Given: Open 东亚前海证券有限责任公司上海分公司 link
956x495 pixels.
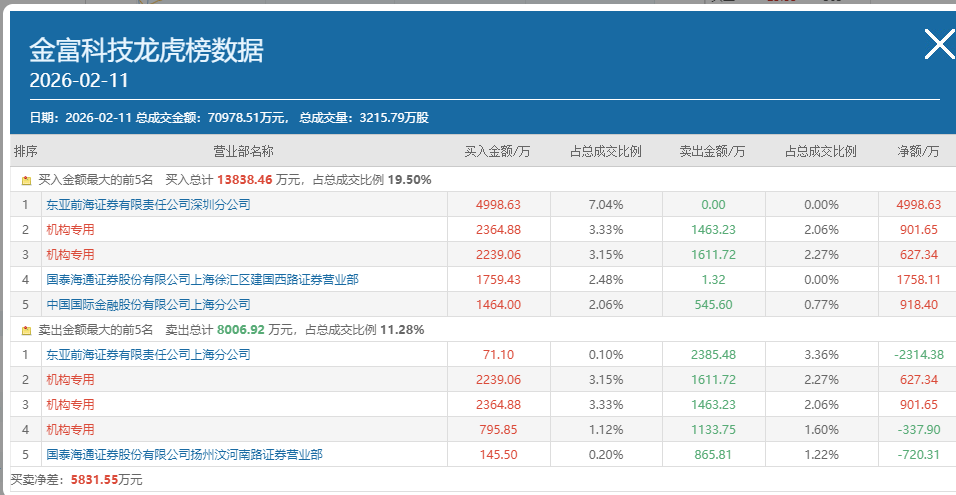Looking at the screenshot, I should pyautogui.click(x=148, y=355).
